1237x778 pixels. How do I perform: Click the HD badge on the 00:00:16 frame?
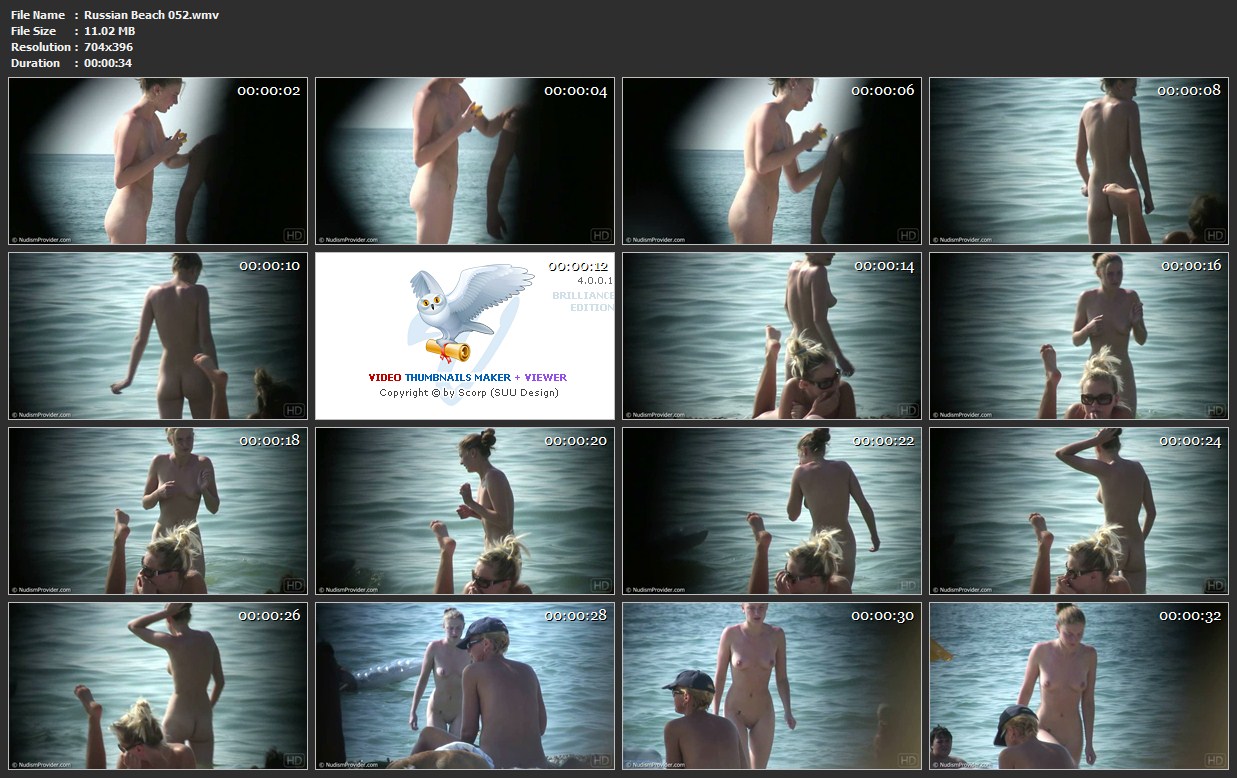pos(1214,410)
